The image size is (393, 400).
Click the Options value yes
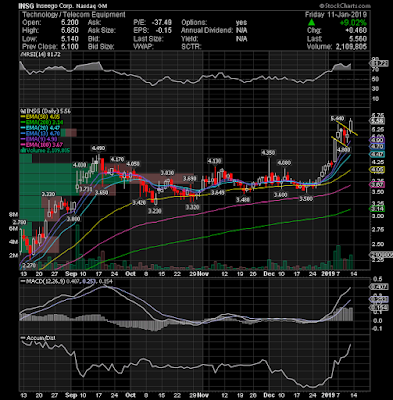click(x=241, y=23)
